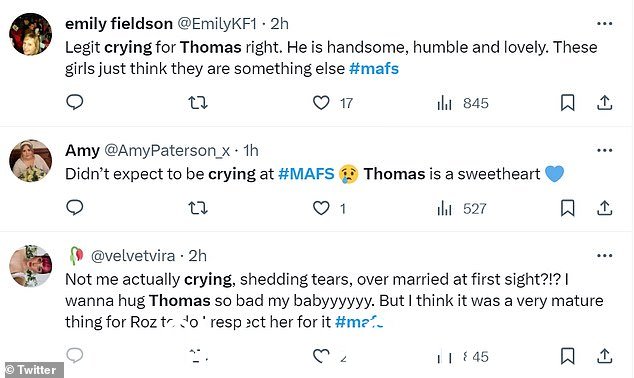
Task: Like Amy's tweet with 1 like
Action: (321, 209)
